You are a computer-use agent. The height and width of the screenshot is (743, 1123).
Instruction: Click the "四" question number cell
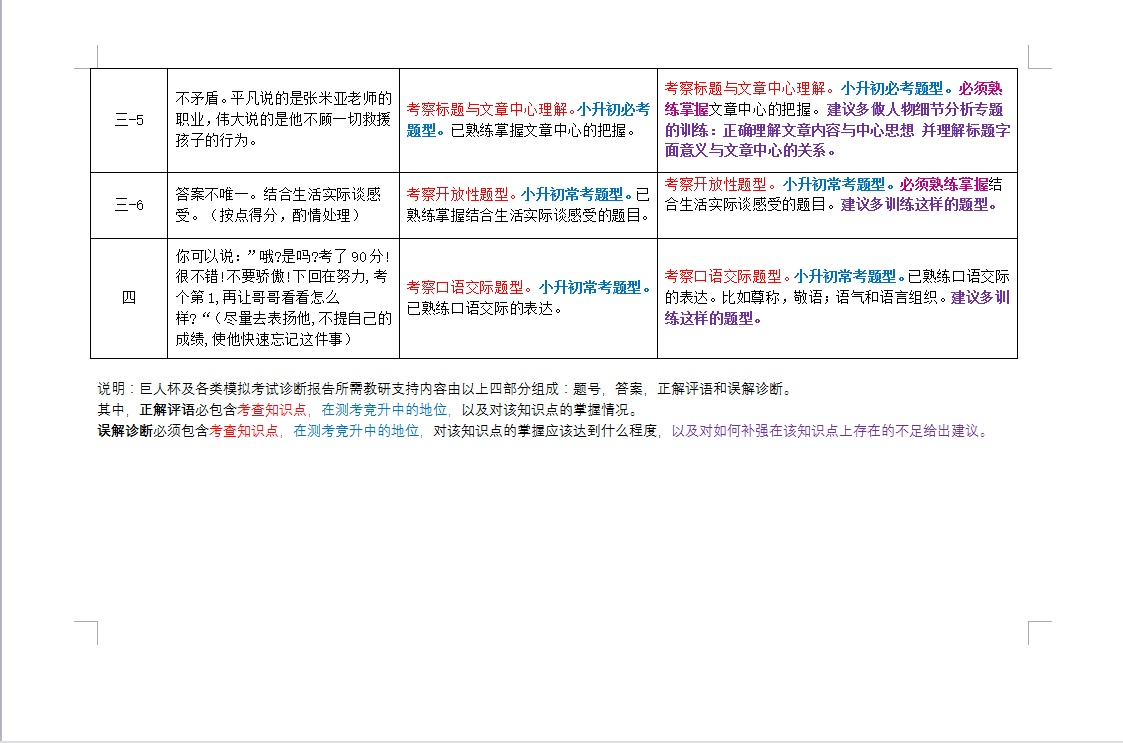click(129, 298)
